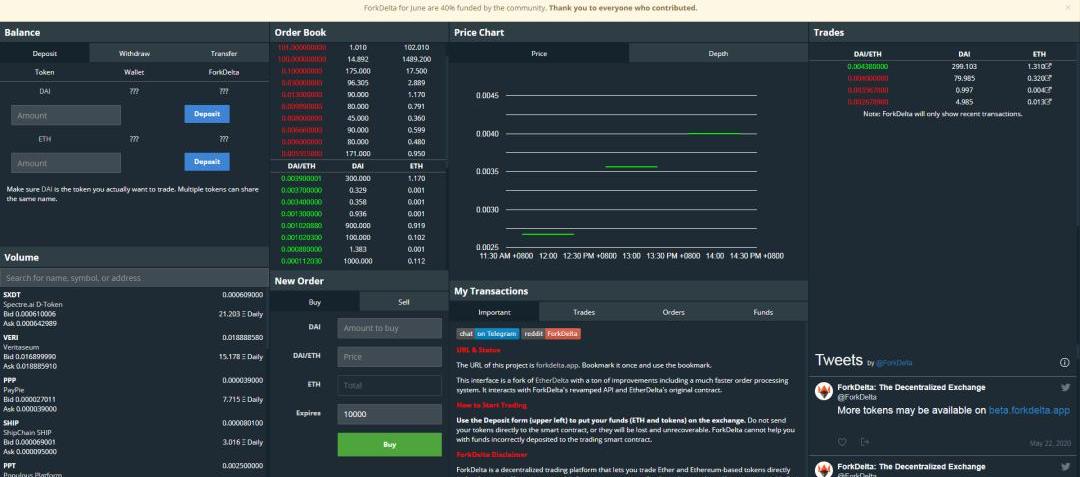This screenshot has width=1080, height=477.
Task: Open the external link icon on the 0.004 ETH trade
Action: 1049,90
